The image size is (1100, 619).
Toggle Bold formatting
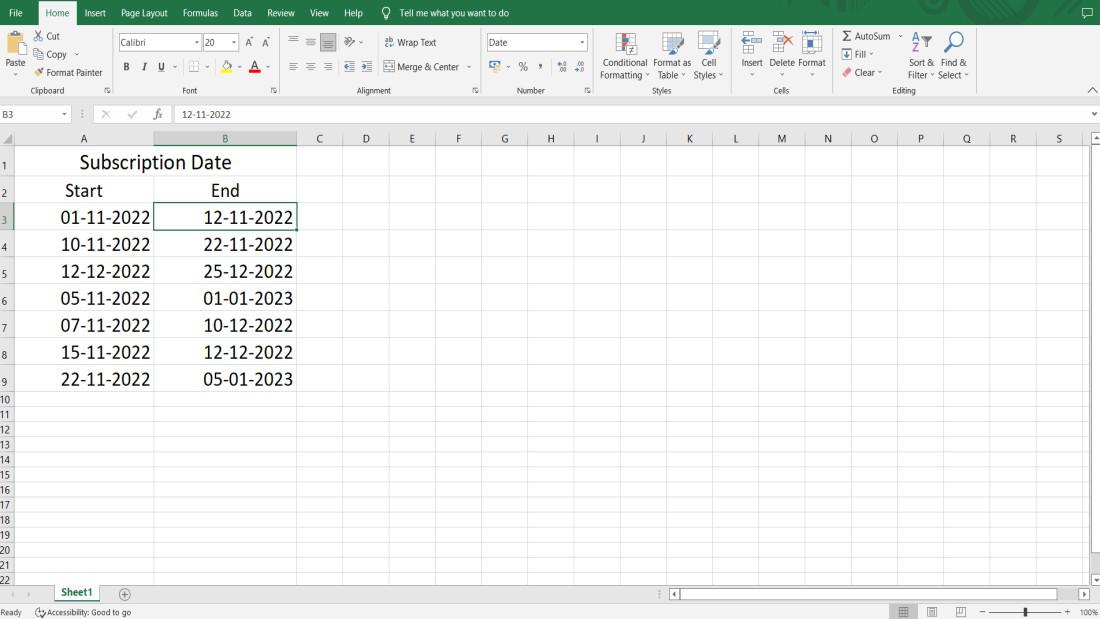pos(126,67)
